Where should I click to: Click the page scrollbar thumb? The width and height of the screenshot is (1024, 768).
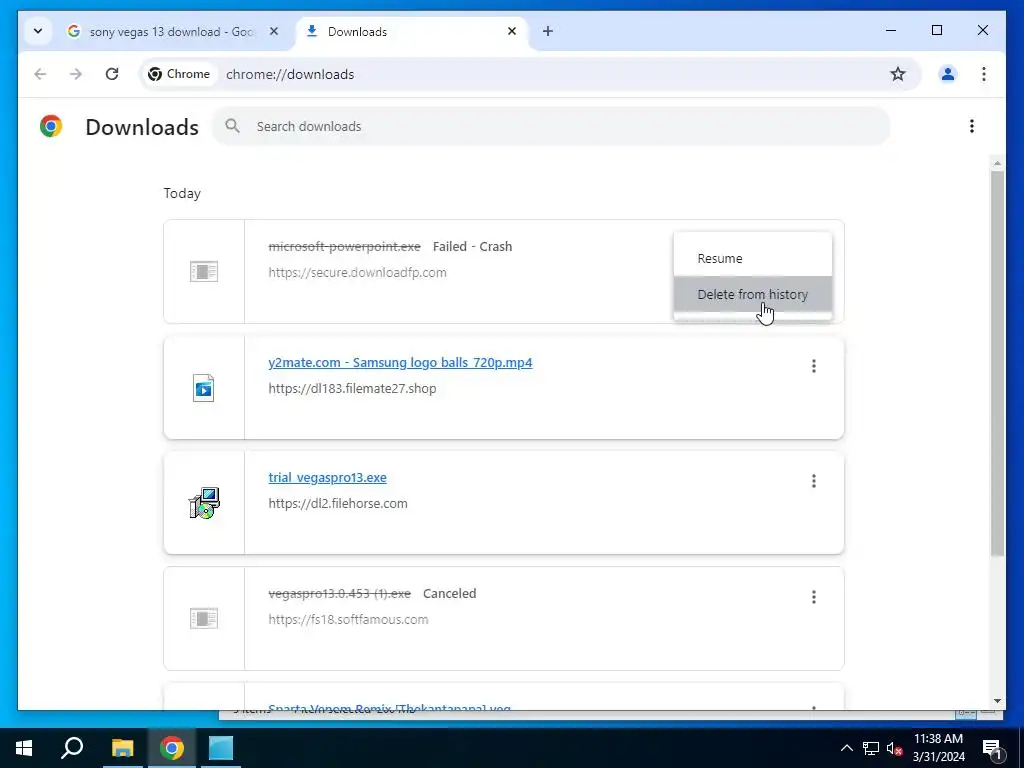[x=997, y=363]
